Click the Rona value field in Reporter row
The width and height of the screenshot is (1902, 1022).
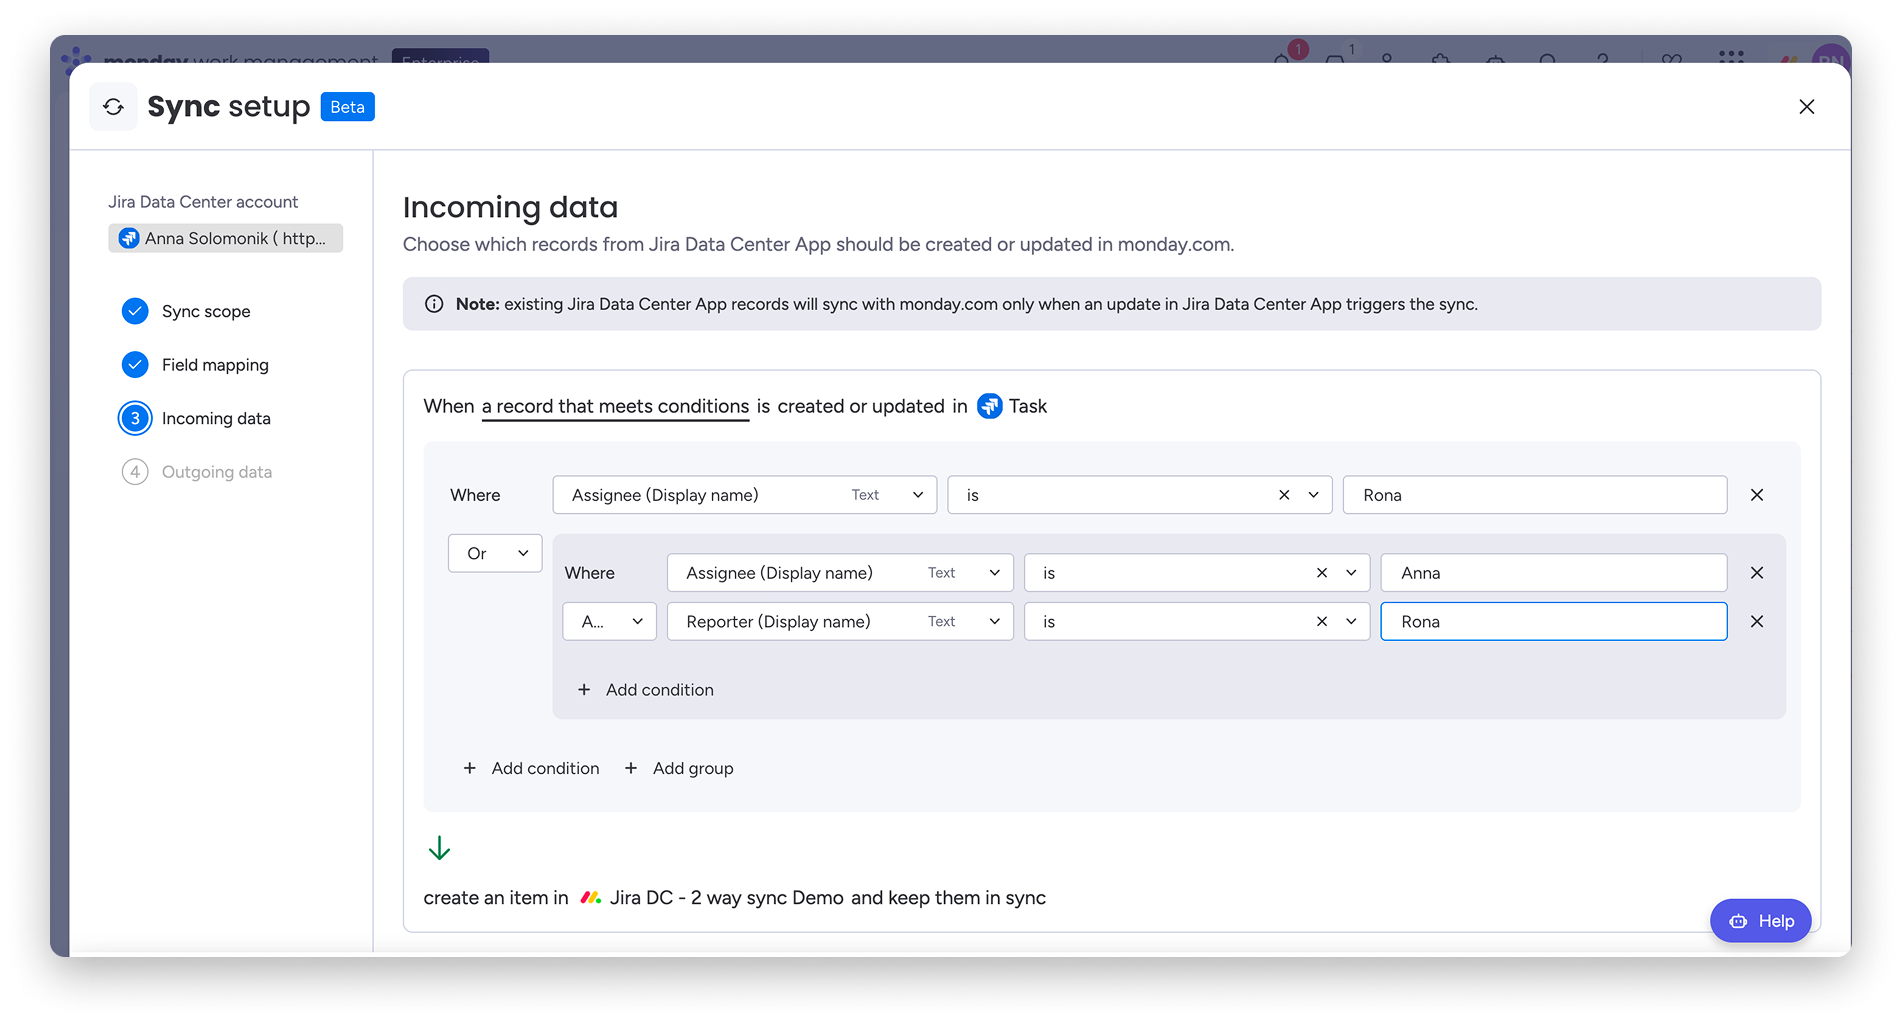tap(1553, 622)
